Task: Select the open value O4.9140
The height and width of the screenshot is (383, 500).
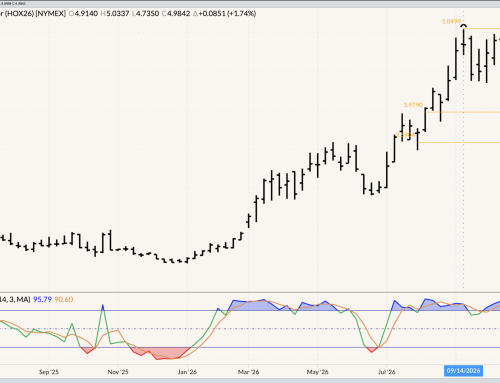Action: coord(83,14)
